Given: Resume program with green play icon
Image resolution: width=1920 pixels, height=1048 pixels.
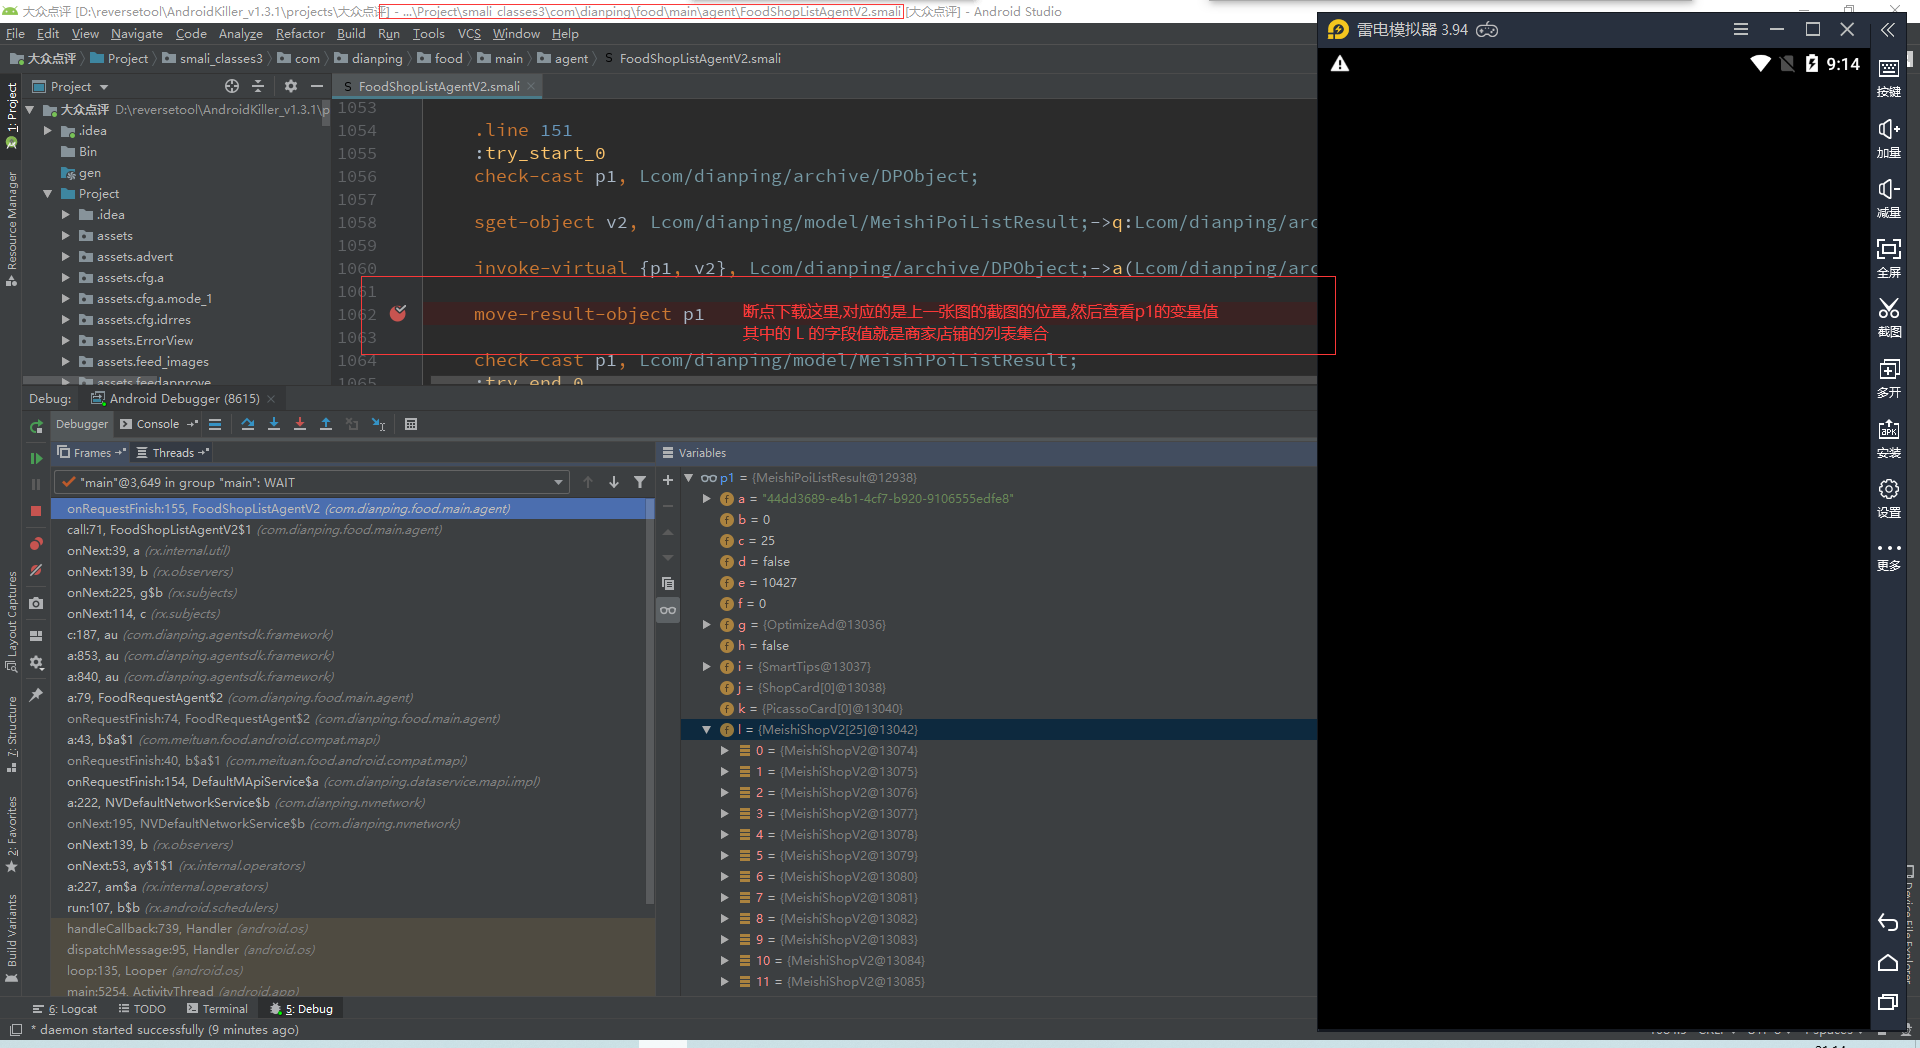Looking at the screenshot, I should click(x=36, y=458).
